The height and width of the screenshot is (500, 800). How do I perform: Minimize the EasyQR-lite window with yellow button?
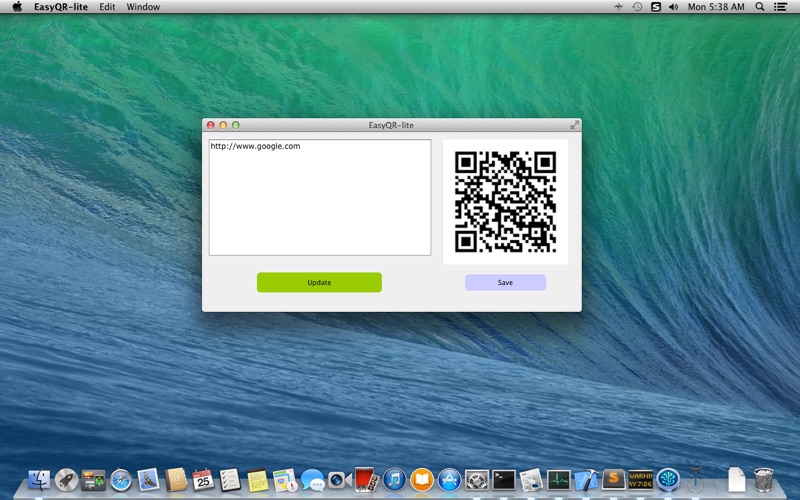(223, 125)
